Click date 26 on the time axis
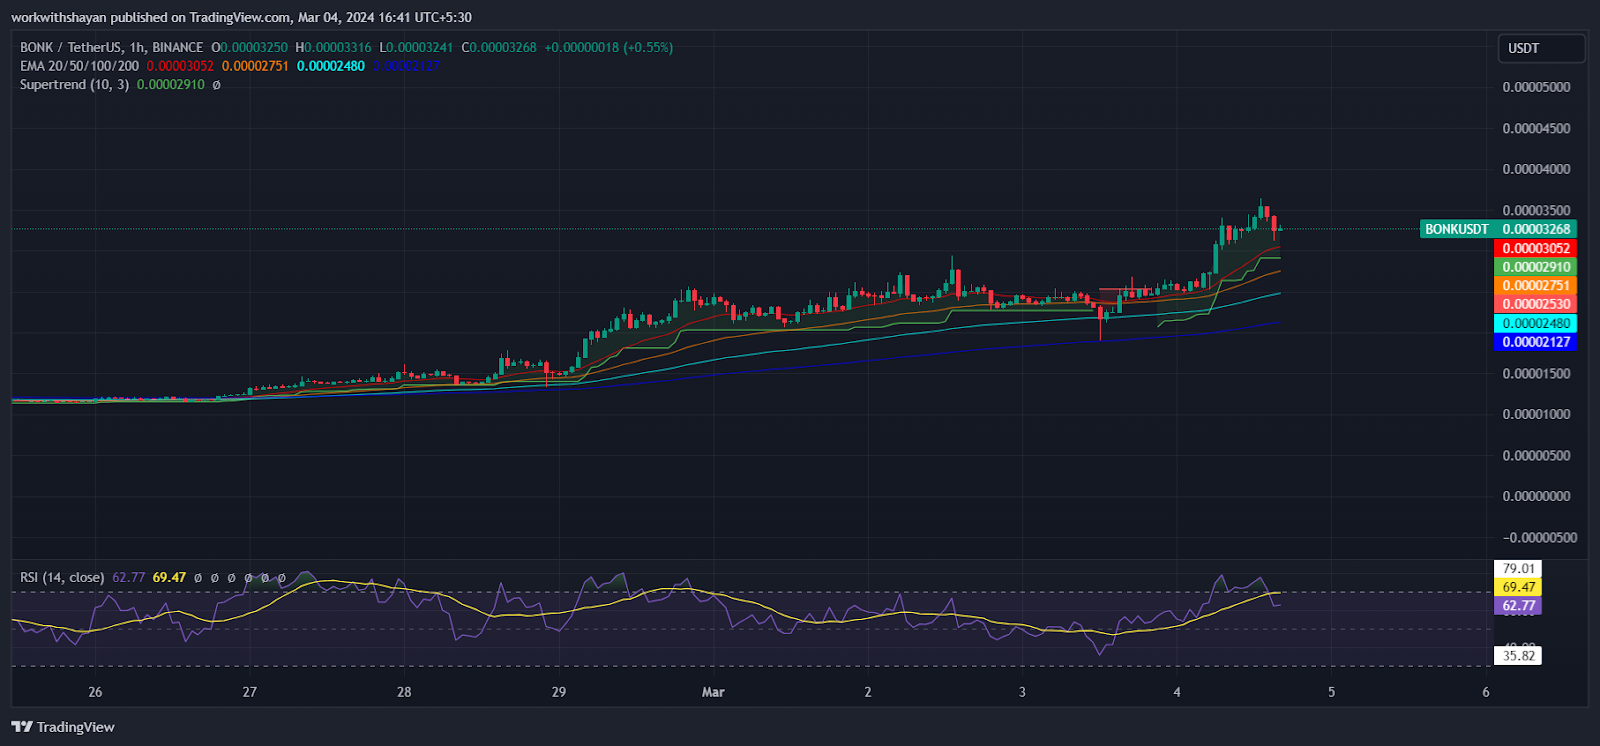Image resolution: width=1600 pixels, height=746 pixels. (95, 692)
